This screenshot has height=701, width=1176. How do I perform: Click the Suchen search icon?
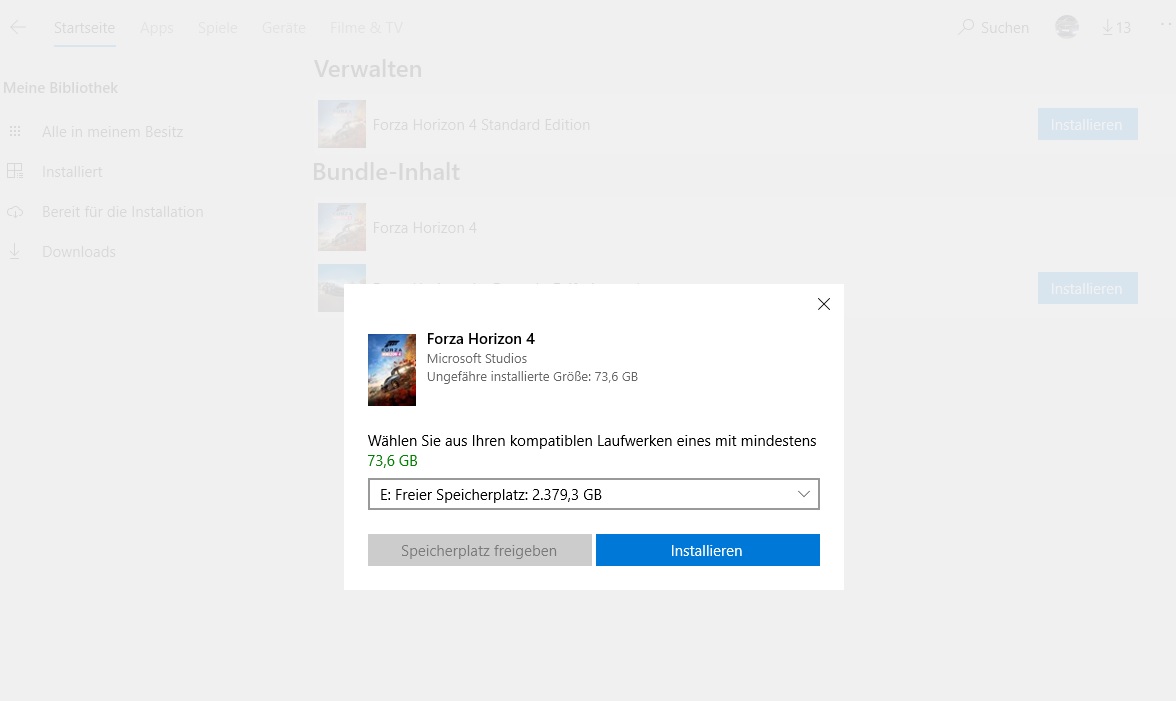tap(966, 28)
